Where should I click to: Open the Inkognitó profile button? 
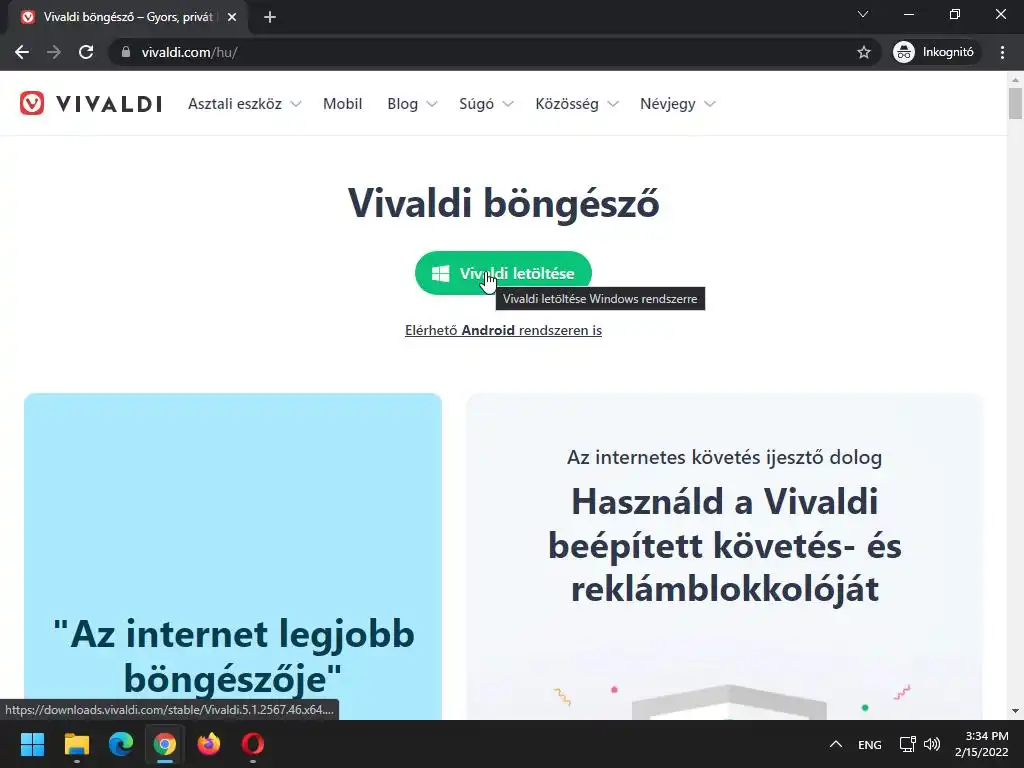[x=936, y=52]
